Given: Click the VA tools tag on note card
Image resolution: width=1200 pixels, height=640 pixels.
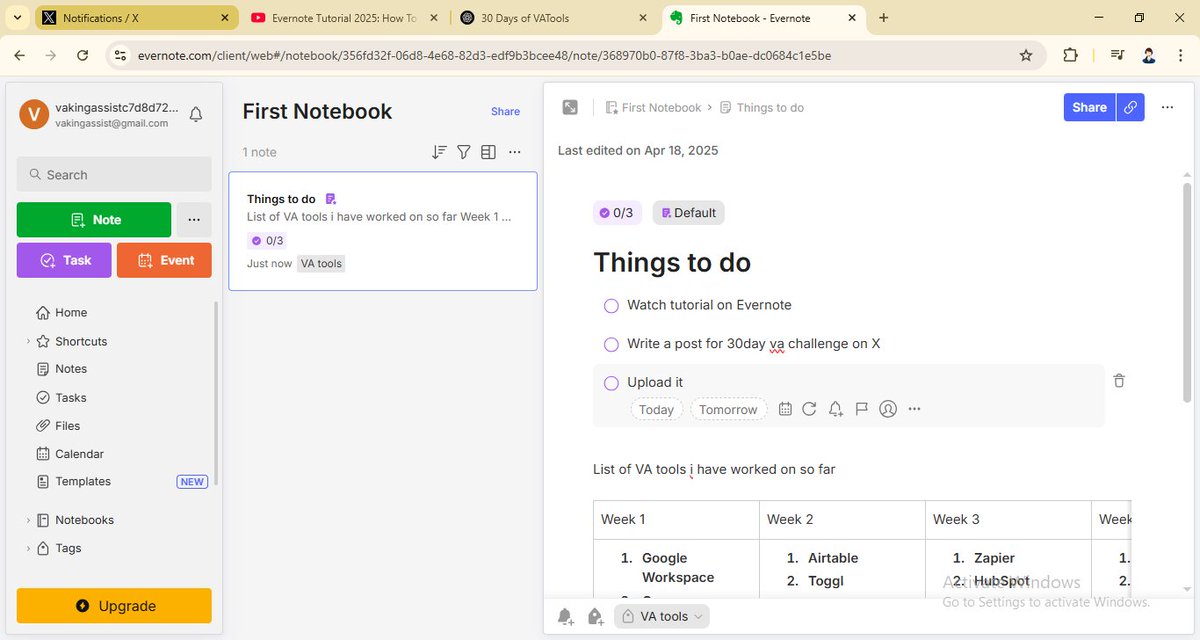Looking at the screenshot, I should [321, 263].
